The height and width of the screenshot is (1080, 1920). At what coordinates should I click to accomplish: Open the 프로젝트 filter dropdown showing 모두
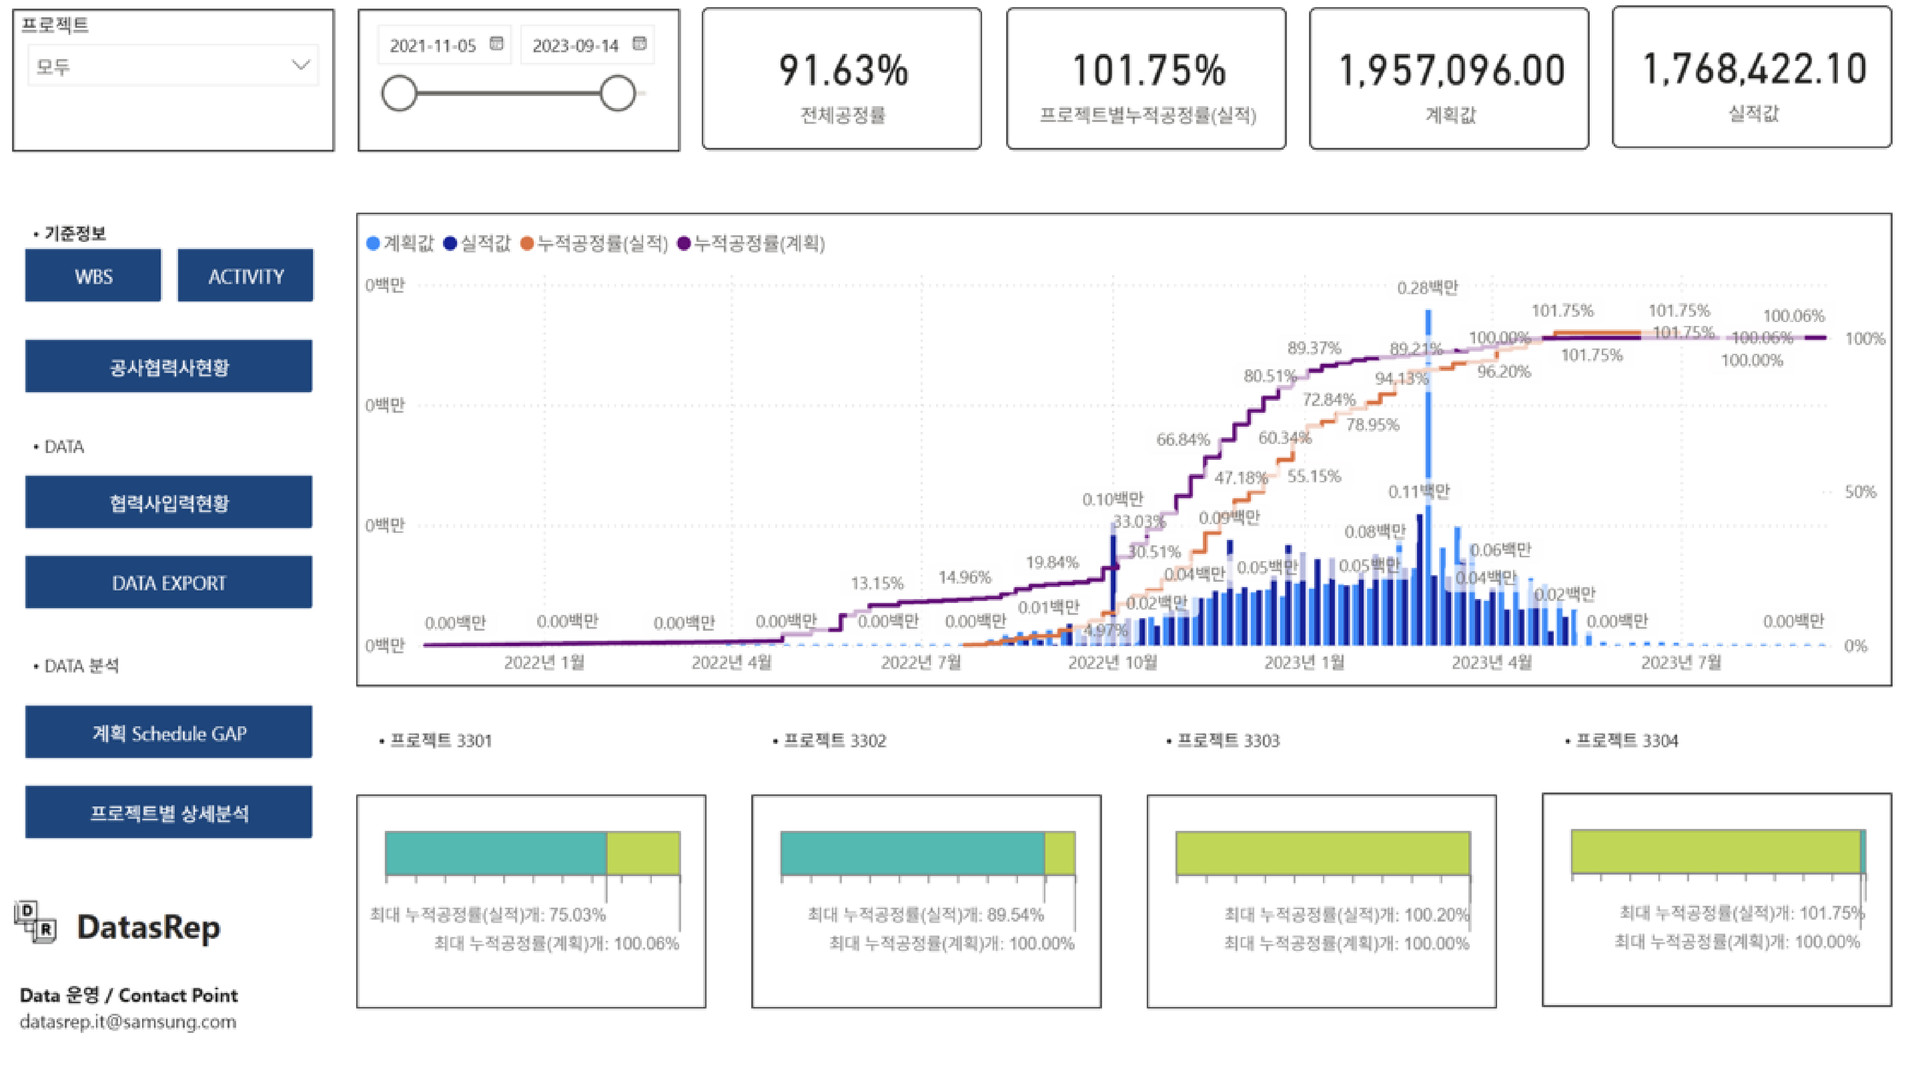tap(170, 64)
